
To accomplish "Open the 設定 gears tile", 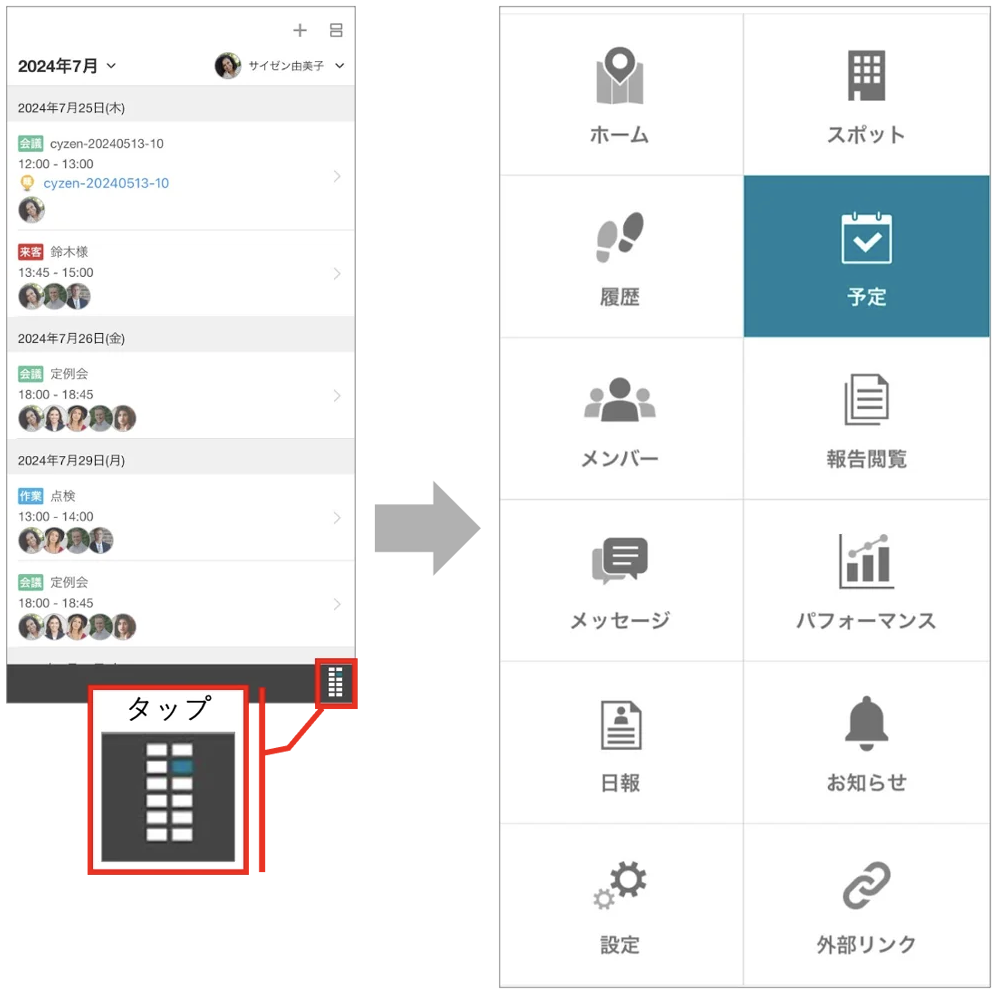I will coord(620,905).
